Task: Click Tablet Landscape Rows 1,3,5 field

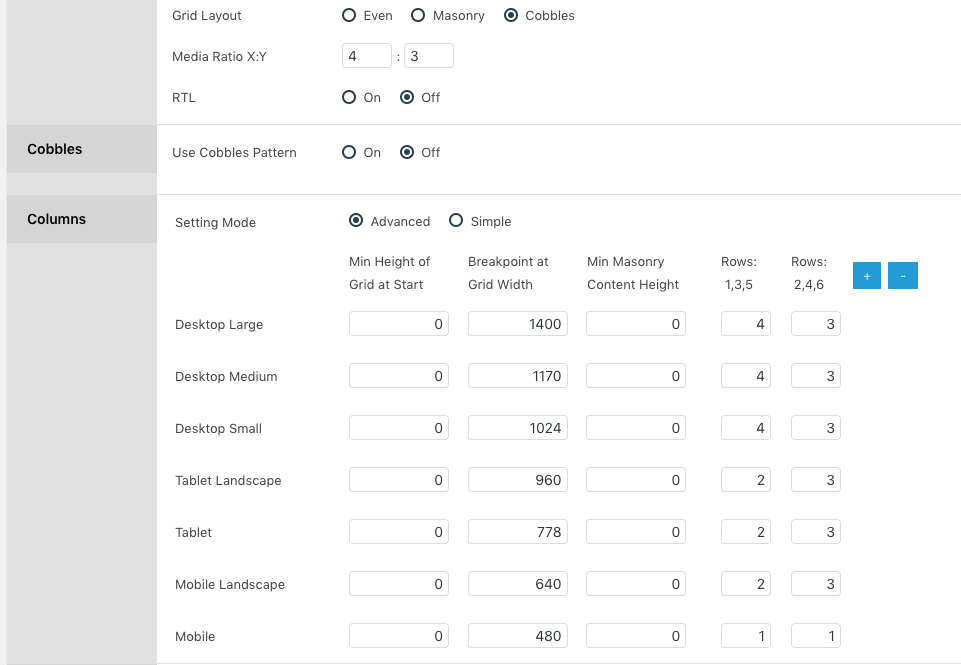Action: (746, 480)
